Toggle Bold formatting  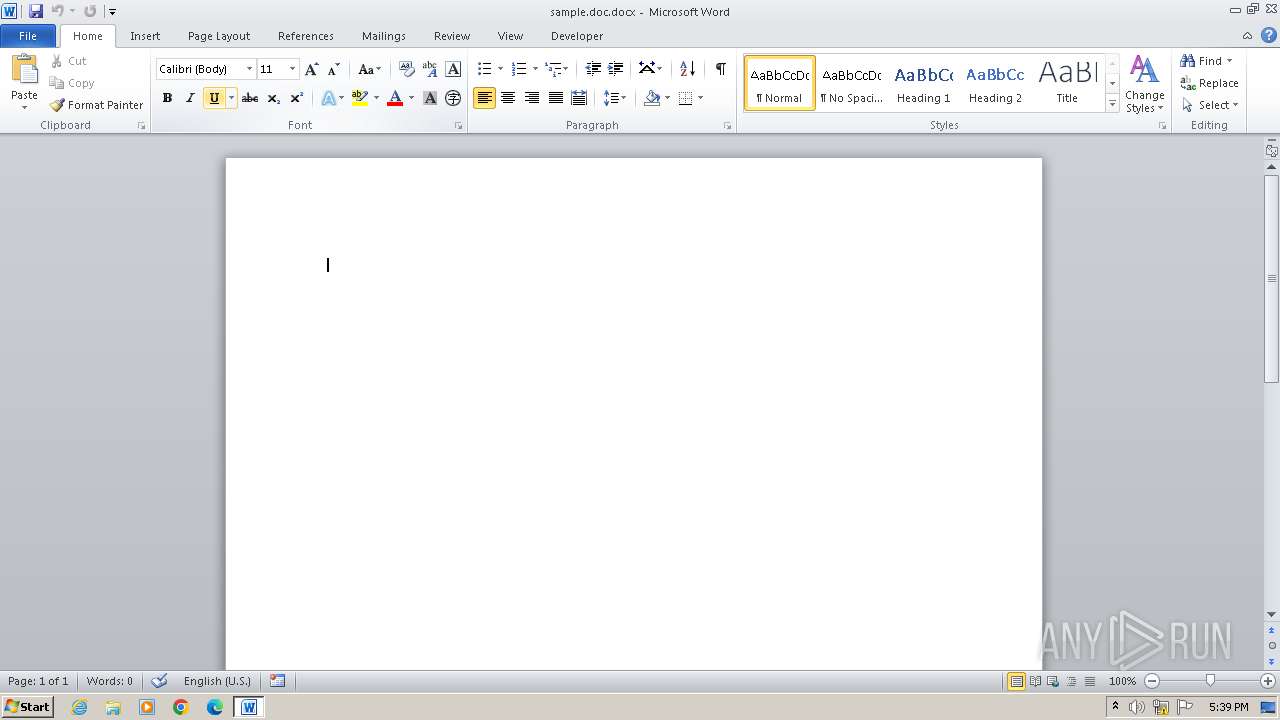[x=167, y=98]
